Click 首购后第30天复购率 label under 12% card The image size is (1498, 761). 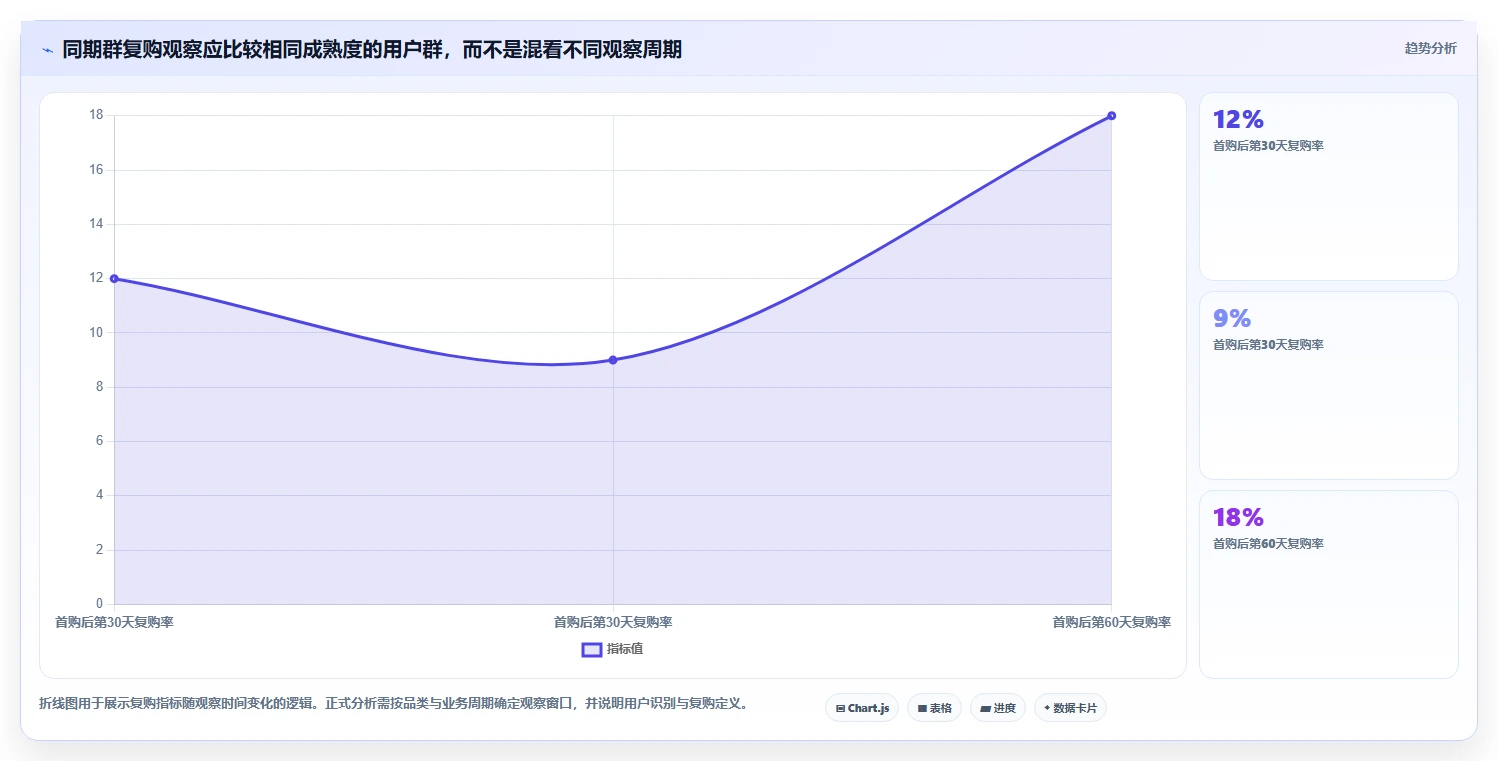(x=1268, y=146)
